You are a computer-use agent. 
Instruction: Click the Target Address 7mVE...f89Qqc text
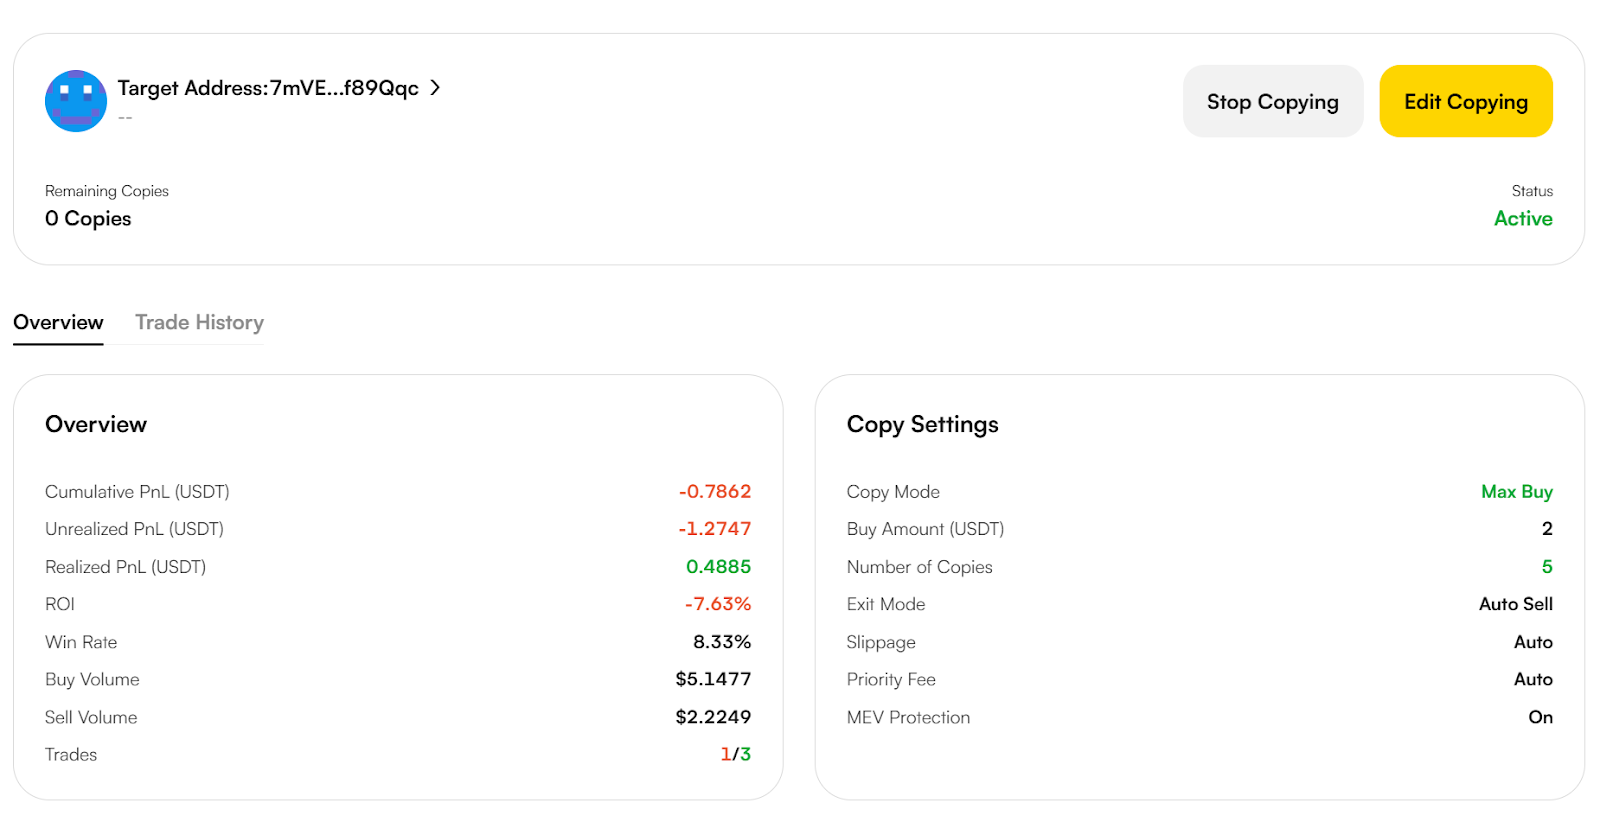[x=268, y=88]
